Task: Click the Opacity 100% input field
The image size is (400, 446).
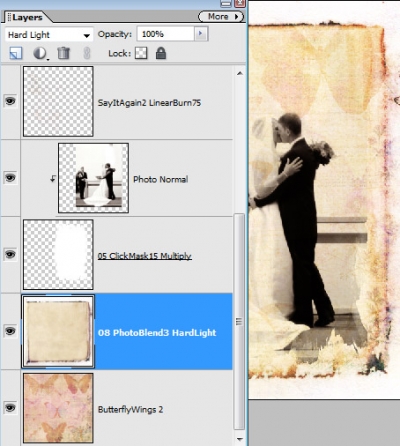Action: pyautogui.click(x=166, y=34)
